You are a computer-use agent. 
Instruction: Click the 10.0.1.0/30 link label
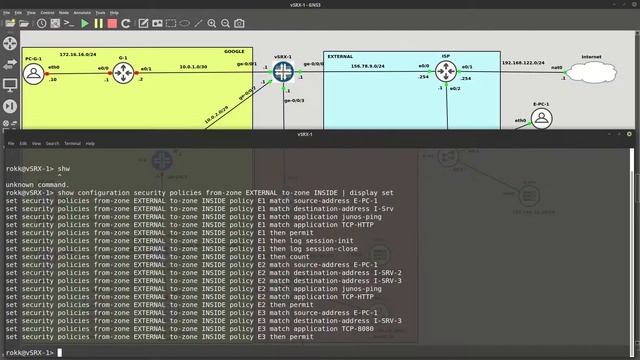[x=193, y=67]
